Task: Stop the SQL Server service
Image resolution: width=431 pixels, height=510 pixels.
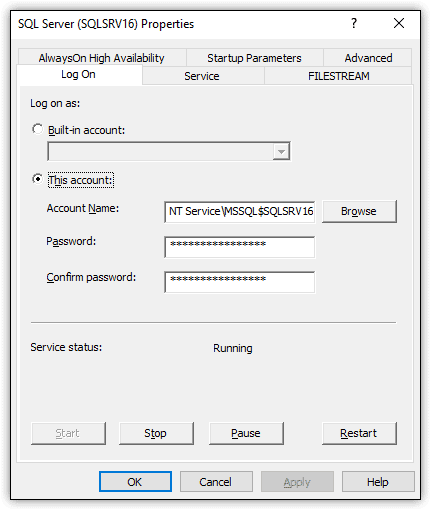Action: [x=156, y=433]
